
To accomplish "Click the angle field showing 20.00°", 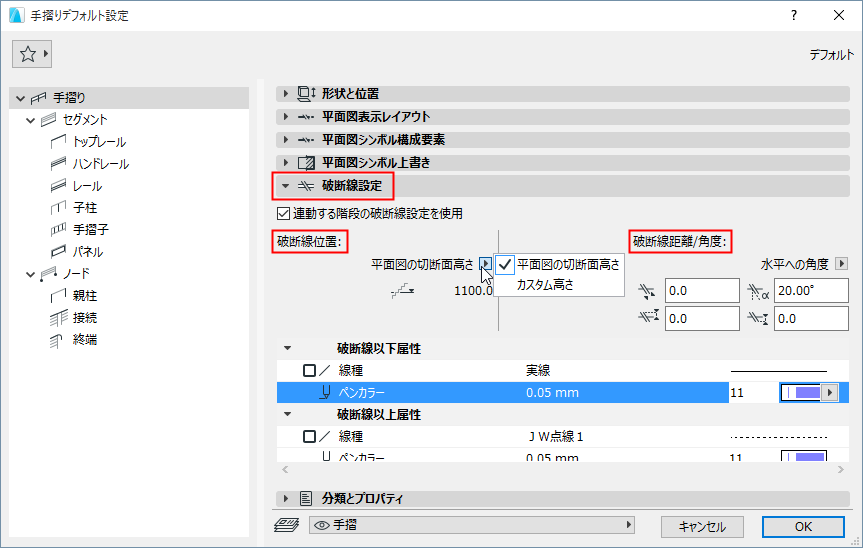I will (x=811, y=291).
